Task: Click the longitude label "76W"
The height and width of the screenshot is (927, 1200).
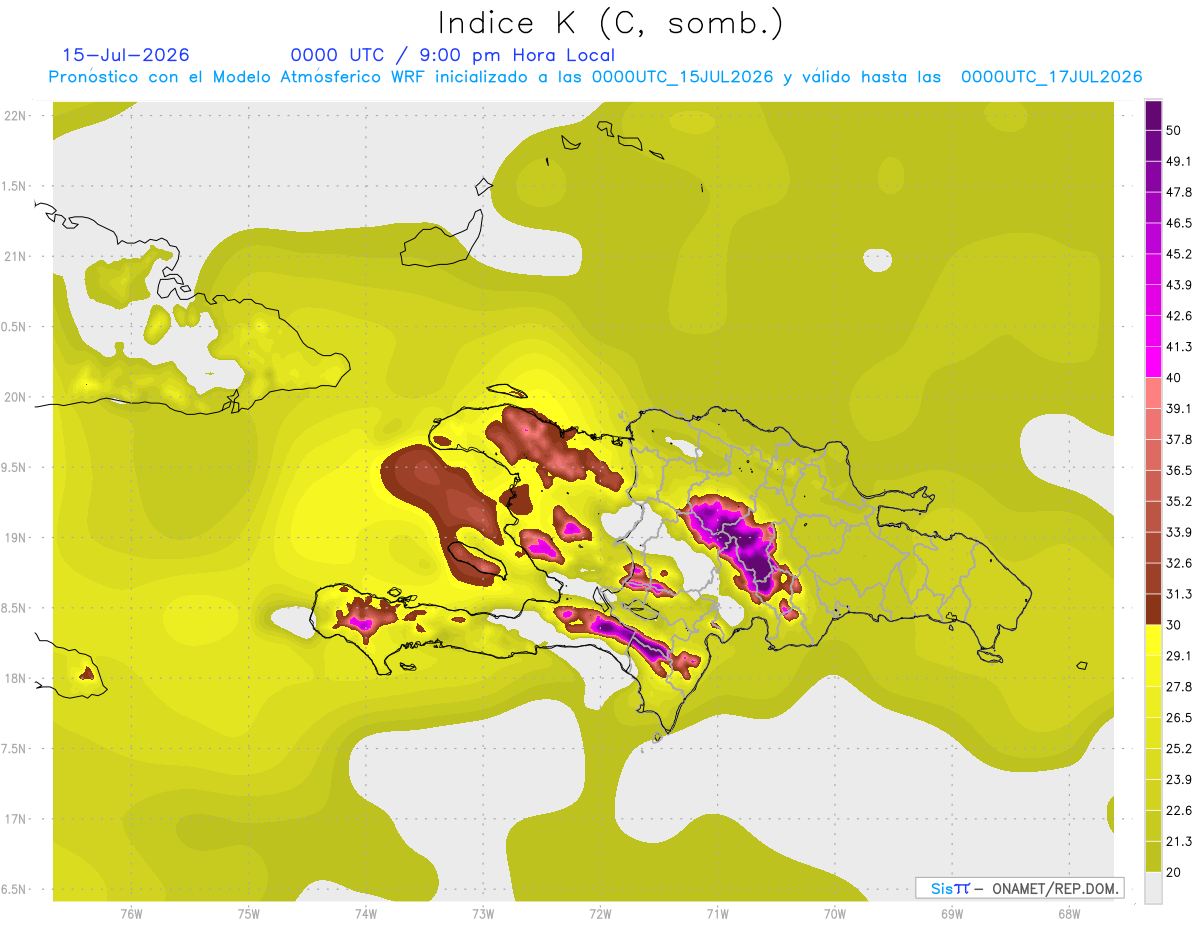Action: (x=131, y=913)
